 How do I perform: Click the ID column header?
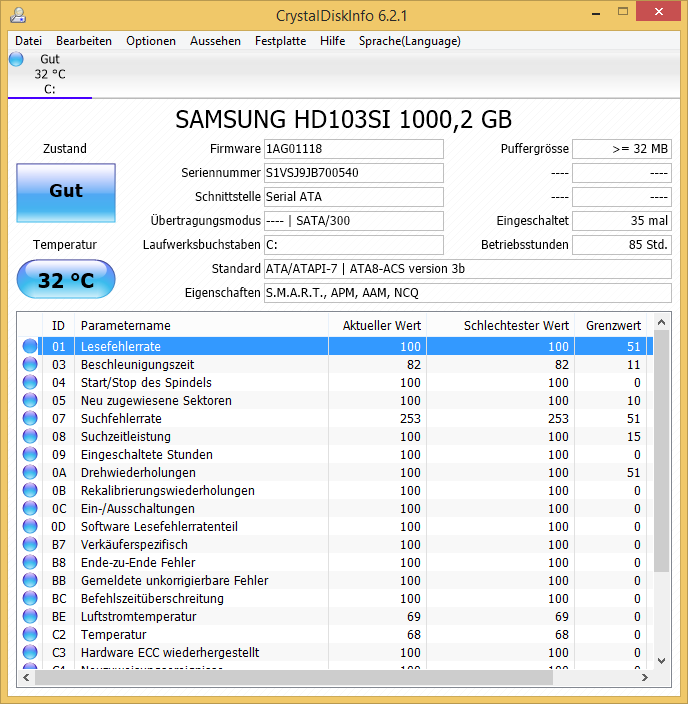pyautogui.click(x=58, y=326)
